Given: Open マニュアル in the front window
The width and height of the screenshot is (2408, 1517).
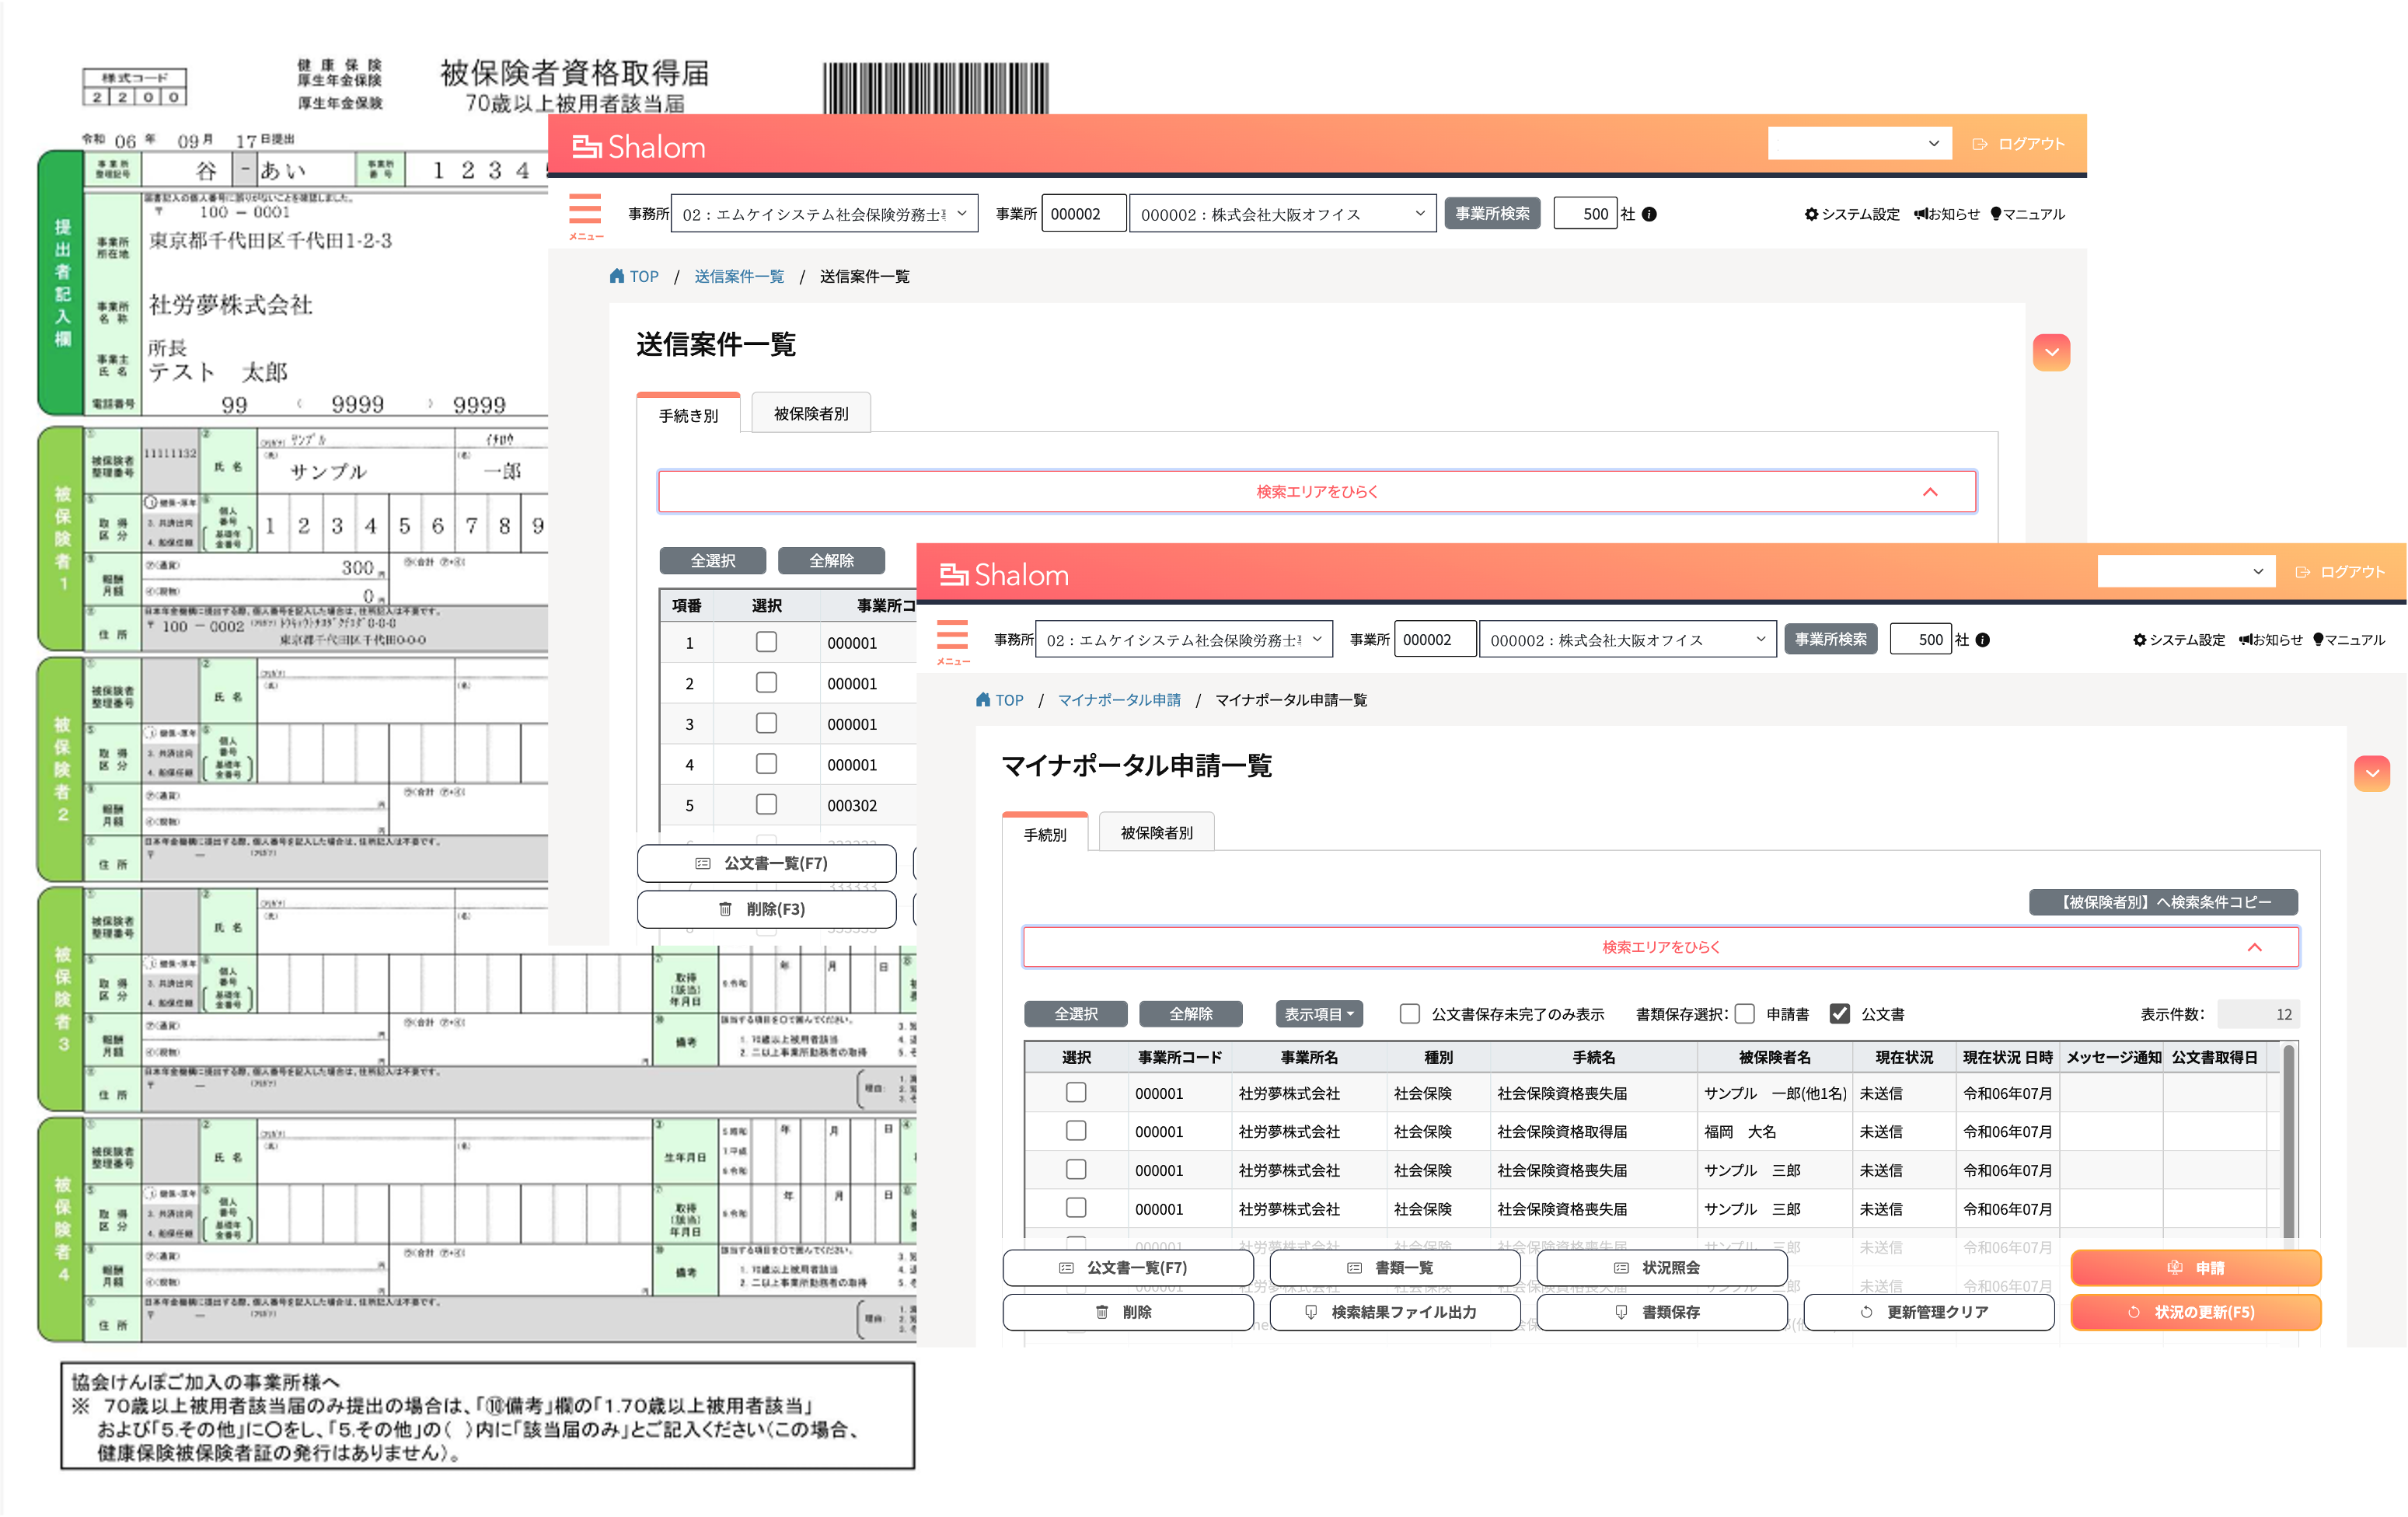Looking at the screenshot, I should pyautogui.click(x=2349, y=640).
